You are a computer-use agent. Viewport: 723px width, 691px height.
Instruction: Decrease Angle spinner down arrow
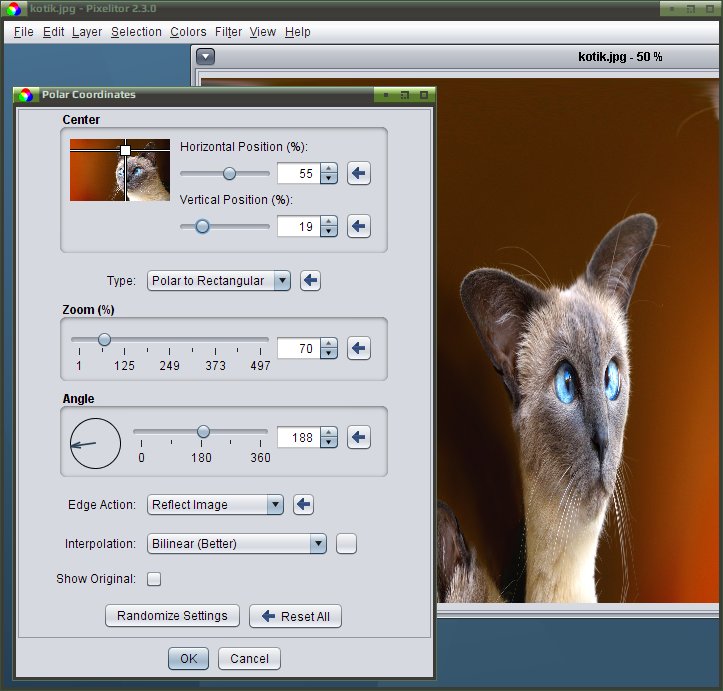pyautogui.click(x=329, y=442)
